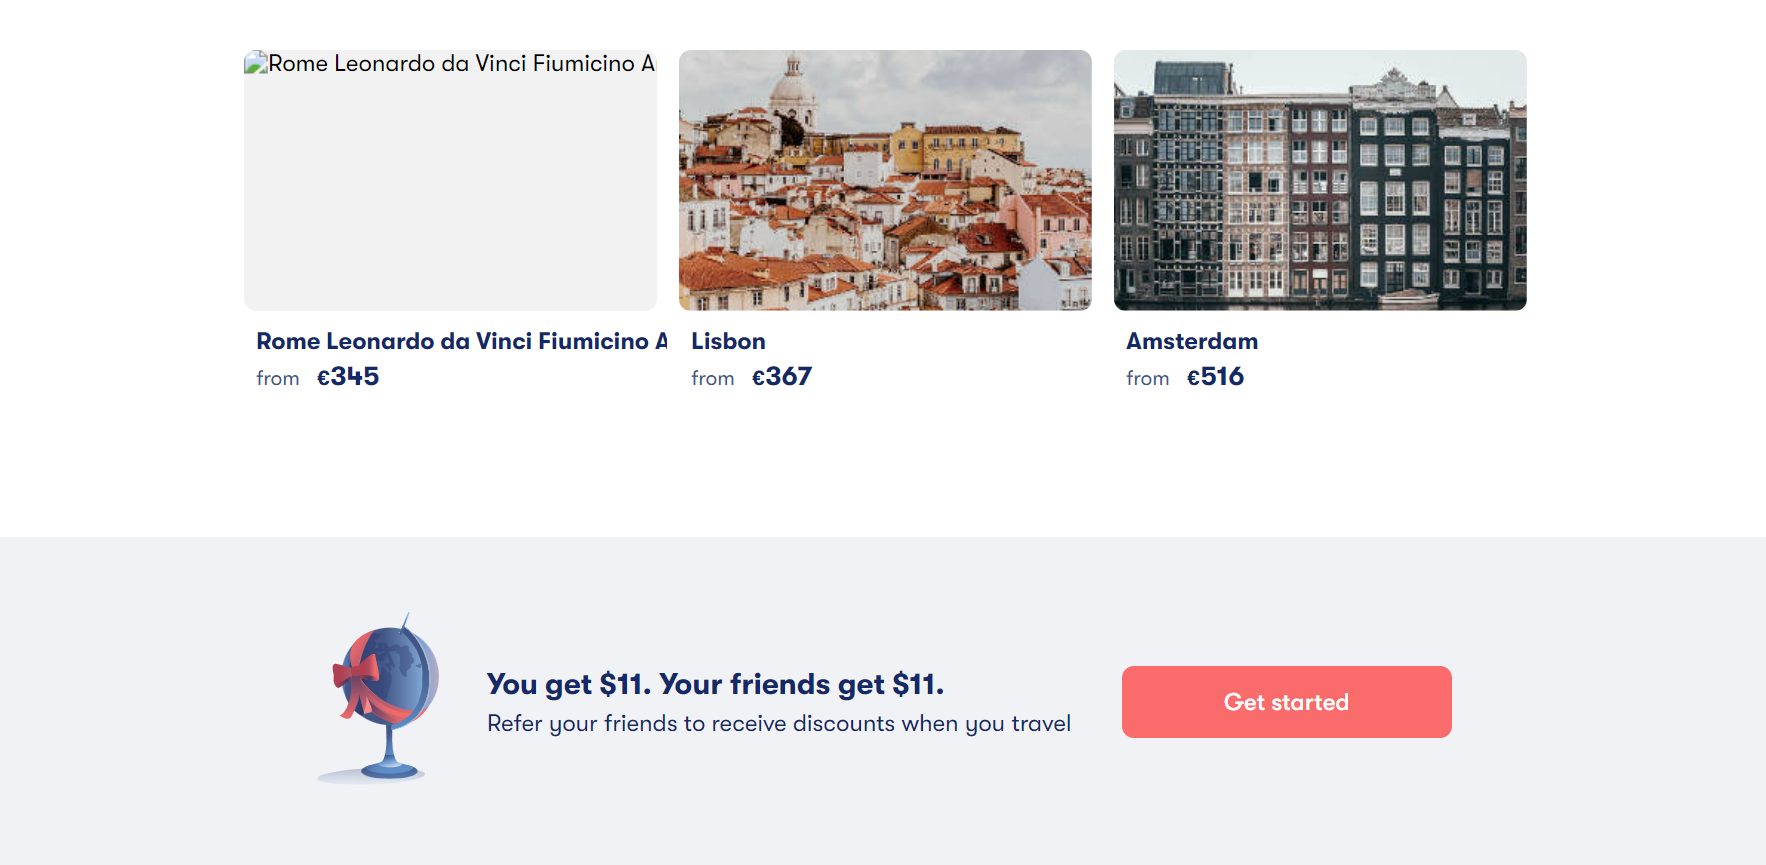The height and width of the screenshot is (865, 1766).
Task: Select the Lisbon destination title
Action: 728,341
